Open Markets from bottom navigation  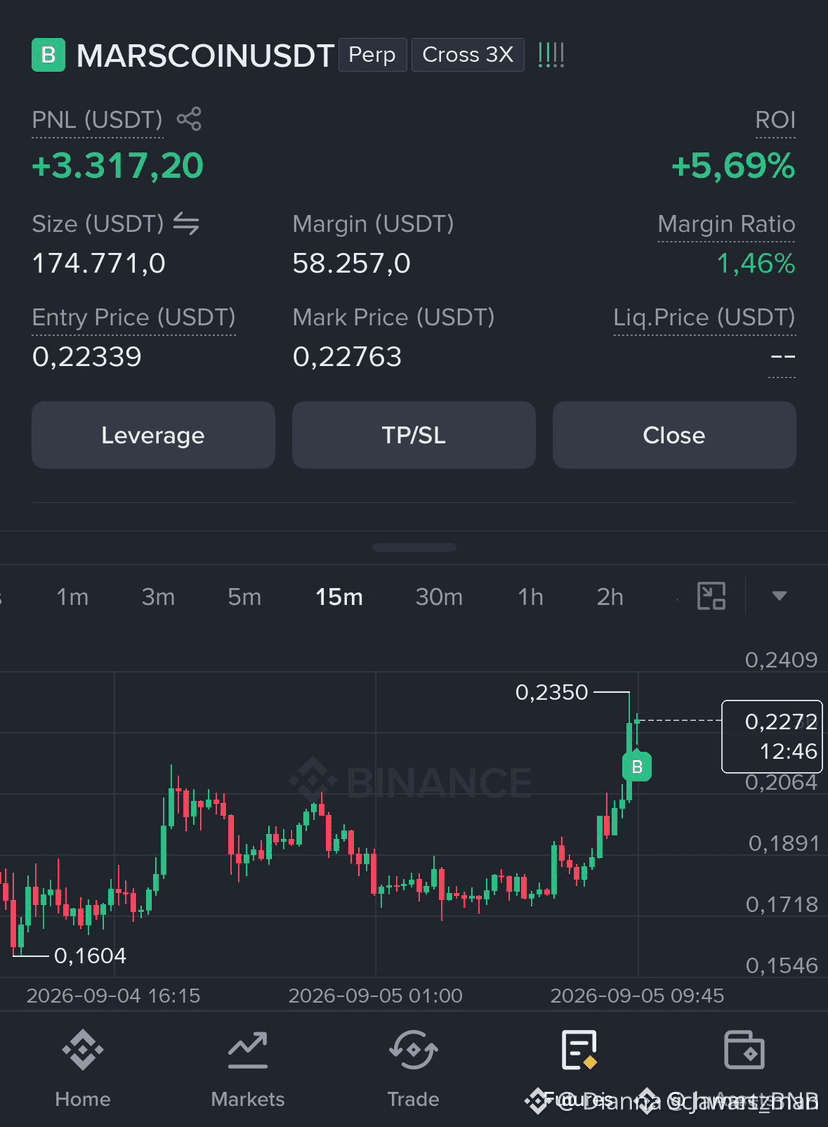click(248, 1068)
